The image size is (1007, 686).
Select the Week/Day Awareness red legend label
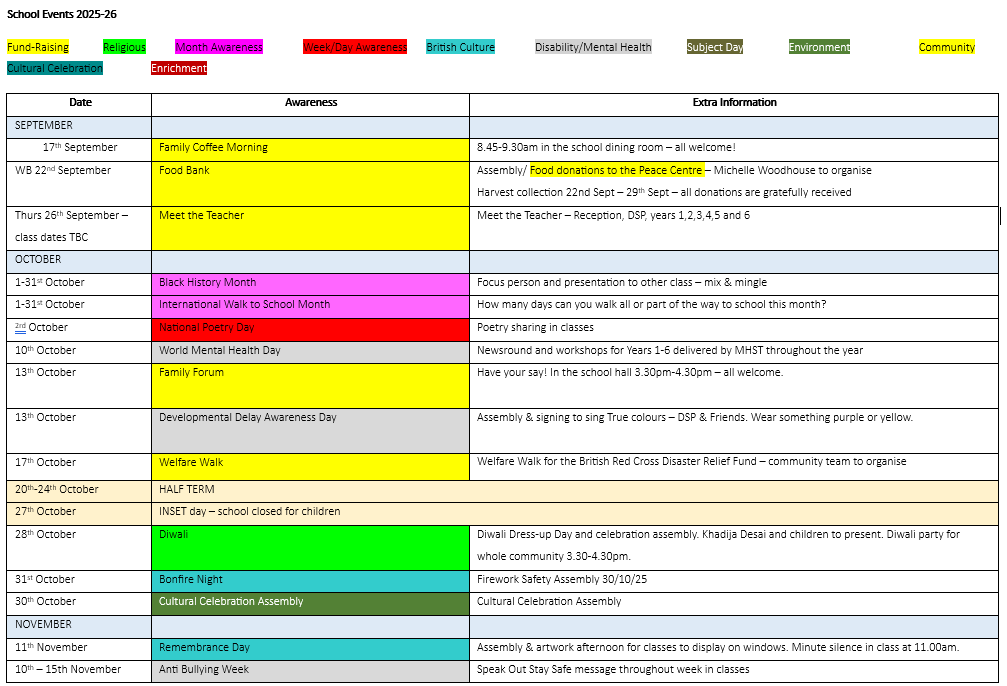coord(355,47)
